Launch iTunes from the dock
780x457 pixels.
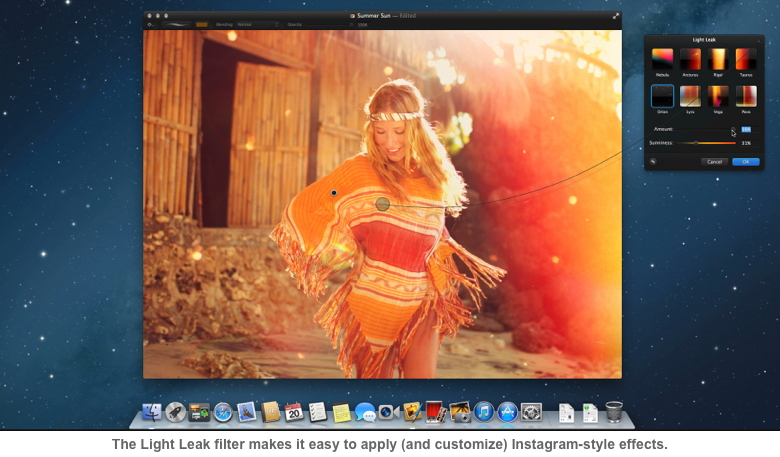(484, 412)
